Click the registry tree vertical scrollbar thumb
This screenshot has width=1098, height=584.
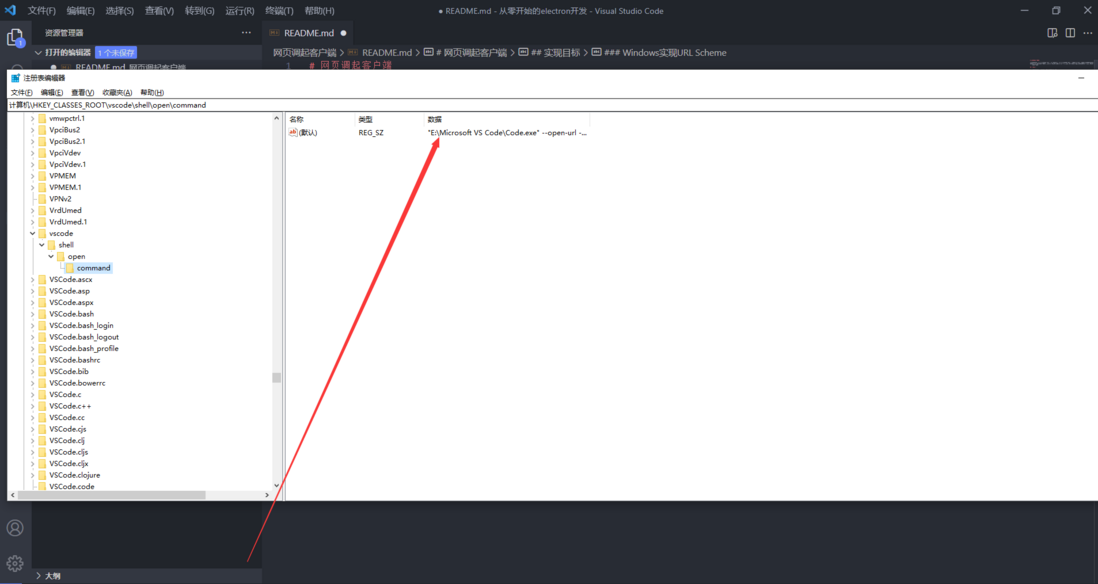click(x=277, y=377)
